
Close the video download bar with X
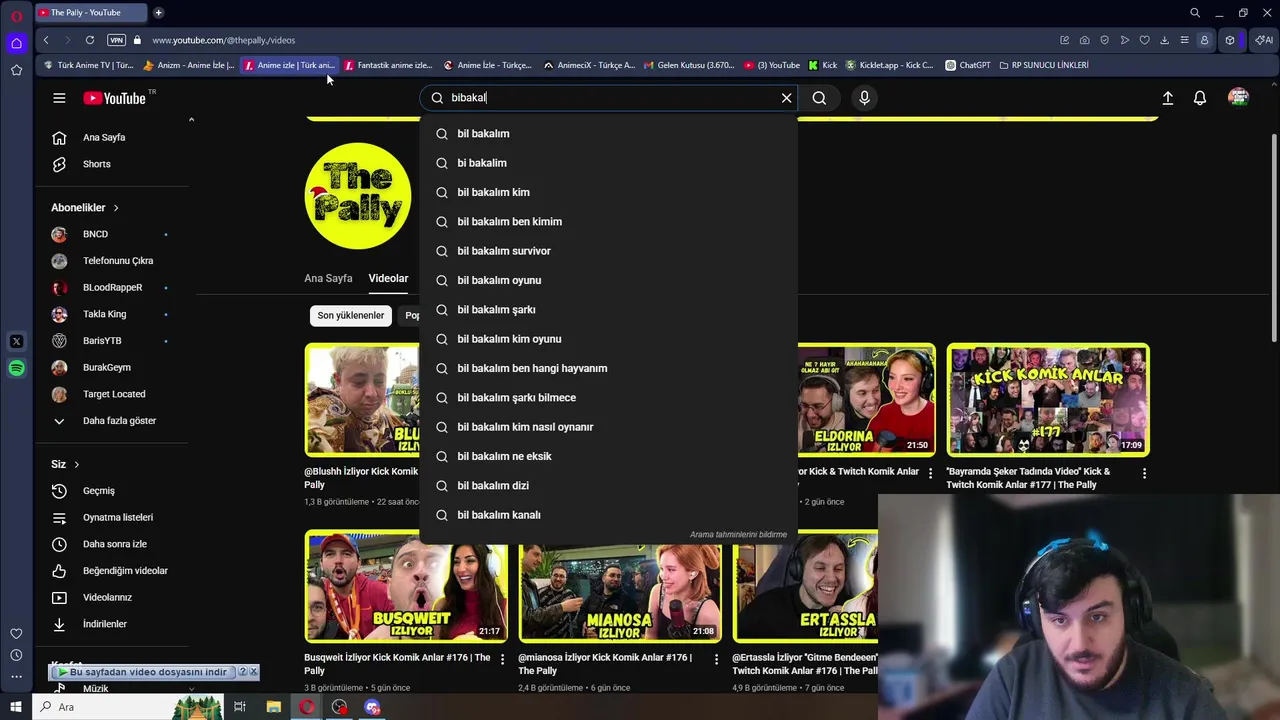(x=253, y=672)
